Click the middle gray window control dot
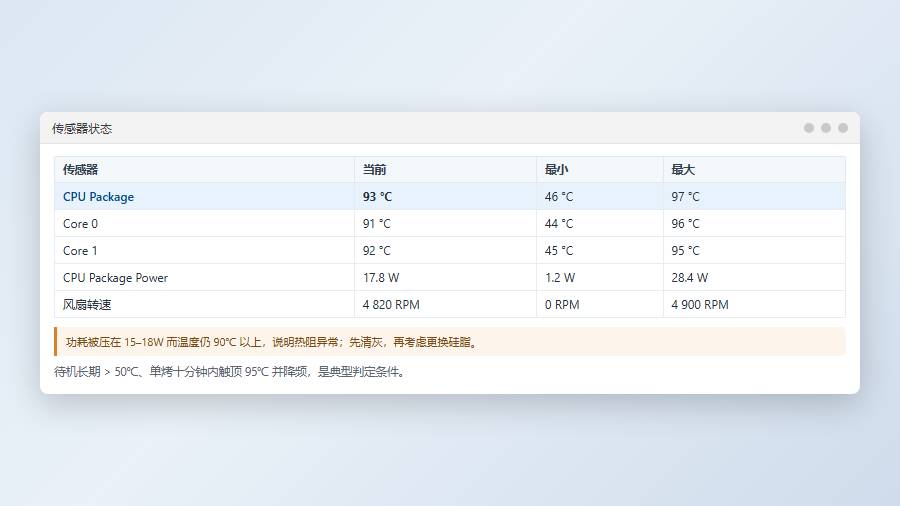This screenshot has width=900, height=506. (826, 128)
